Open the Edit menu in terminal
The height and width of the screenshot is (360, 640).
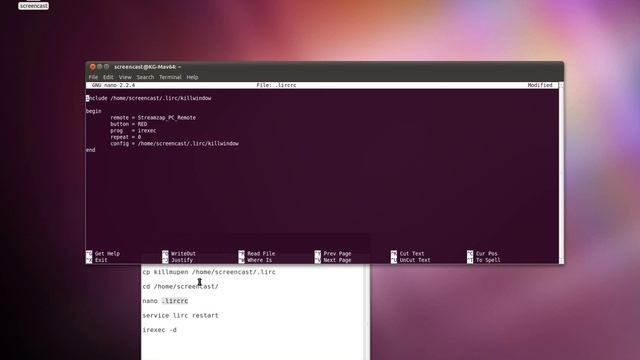[108, 77]
